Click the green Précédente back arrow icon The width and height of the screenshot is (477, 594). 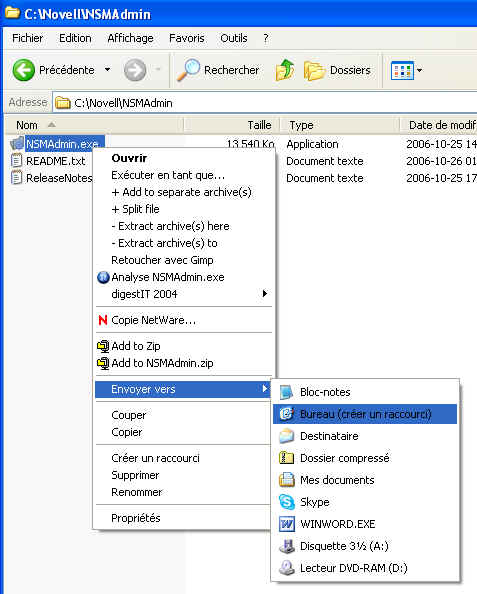(23, 70)
